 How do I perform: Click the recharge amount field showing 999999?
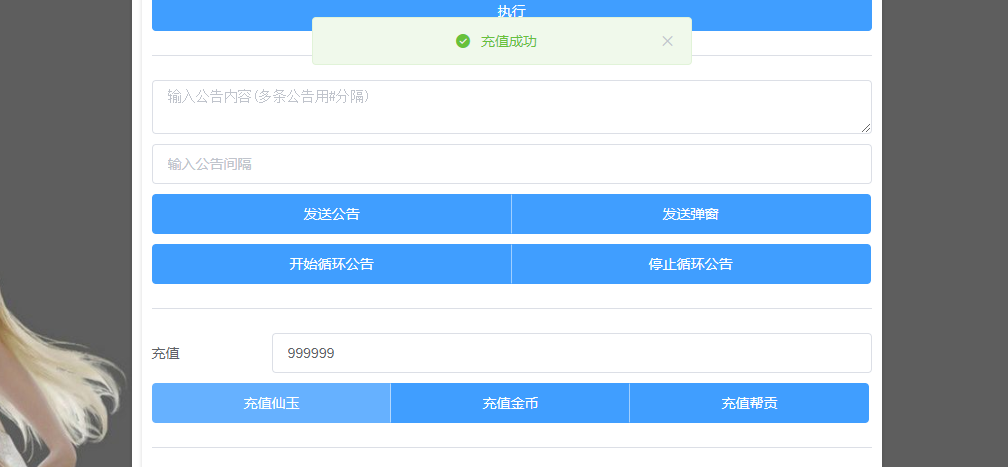point(572,353)
